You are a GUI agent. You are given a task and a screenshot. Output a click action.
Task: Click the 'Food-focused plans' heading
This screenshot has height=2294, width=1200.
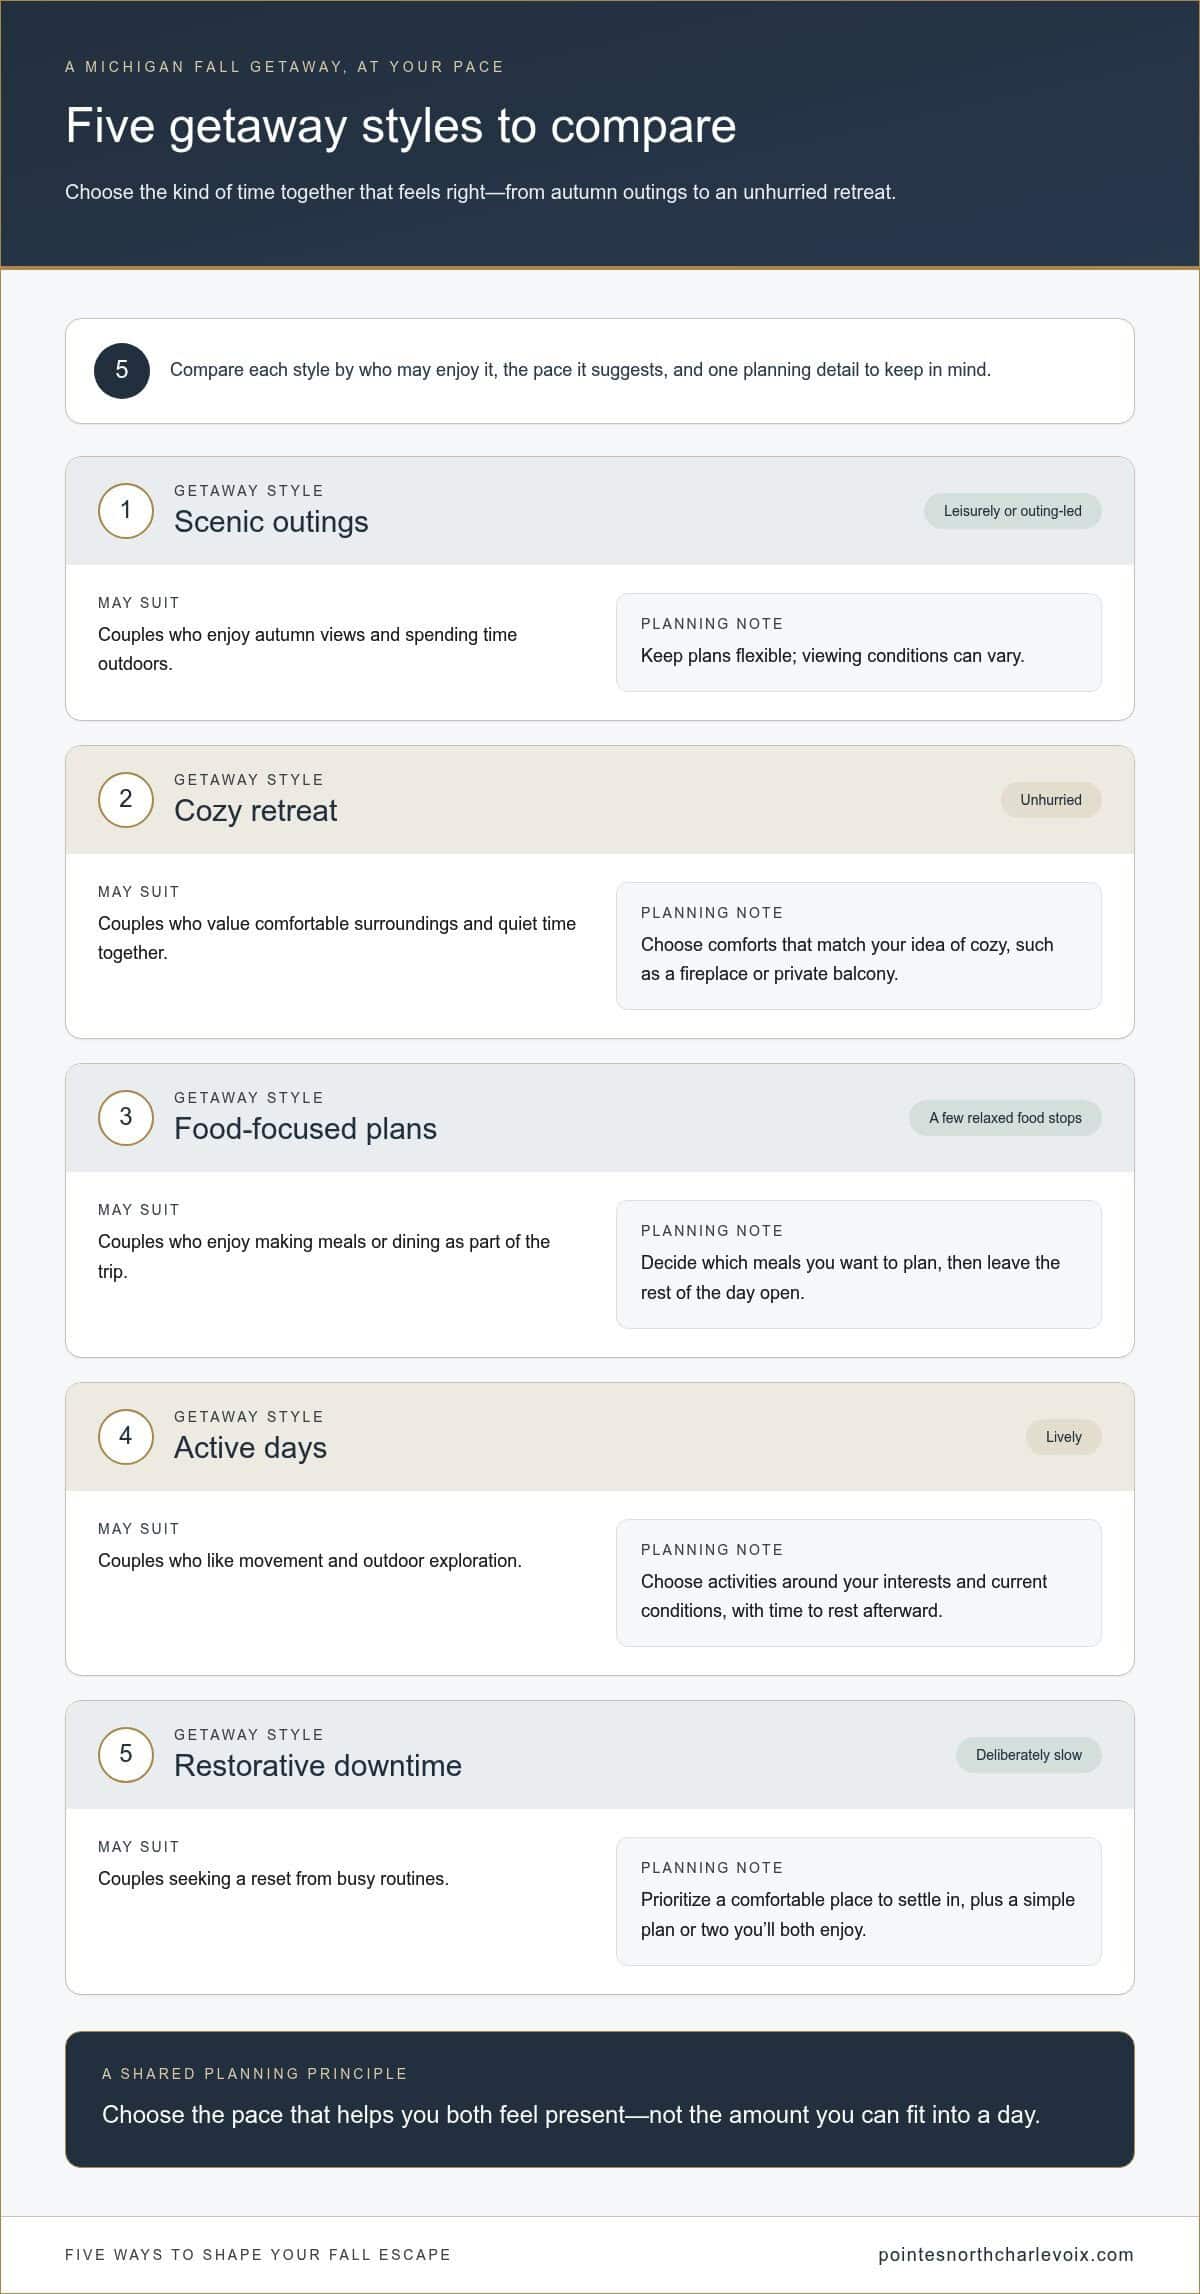[x=305, y=1129]
